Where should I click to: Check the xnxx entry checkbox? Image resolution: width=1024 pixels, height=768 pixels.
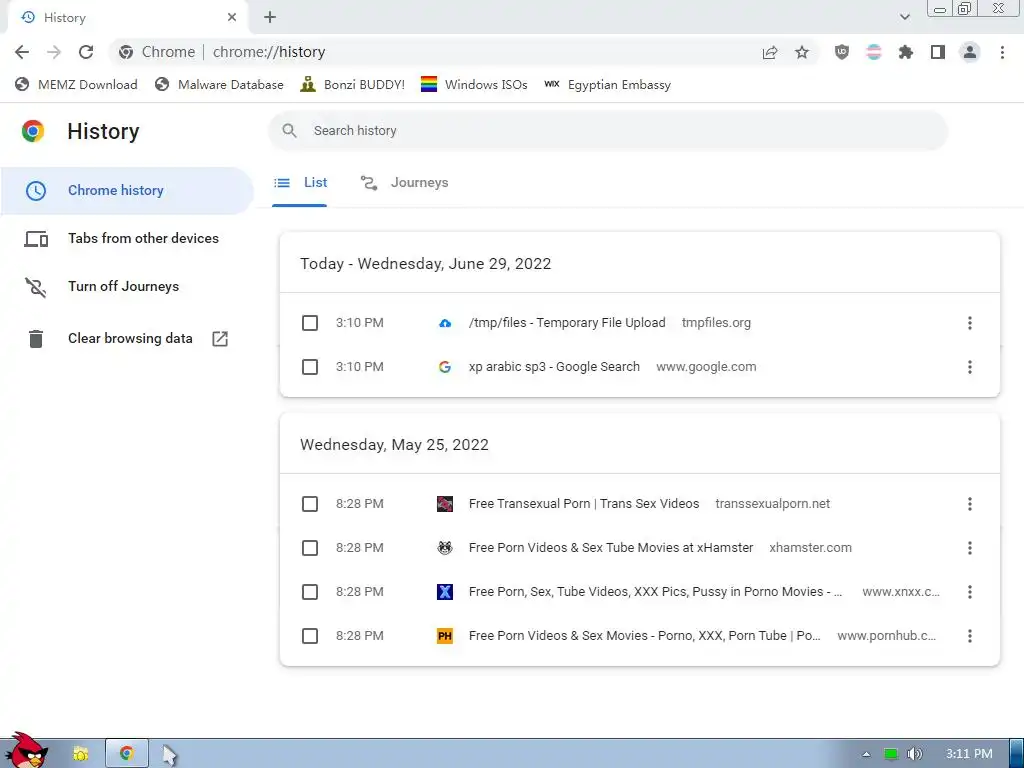[310, 592]
